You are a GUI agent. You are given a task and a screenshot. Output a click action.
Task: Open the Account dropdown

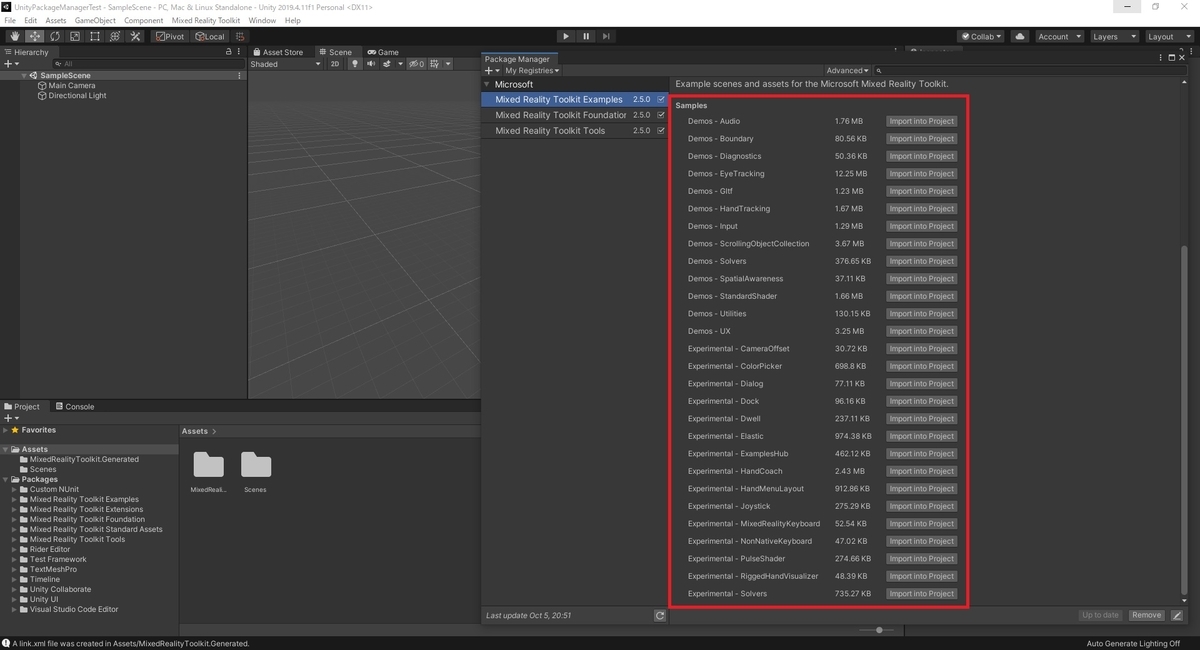point(1058,36)
